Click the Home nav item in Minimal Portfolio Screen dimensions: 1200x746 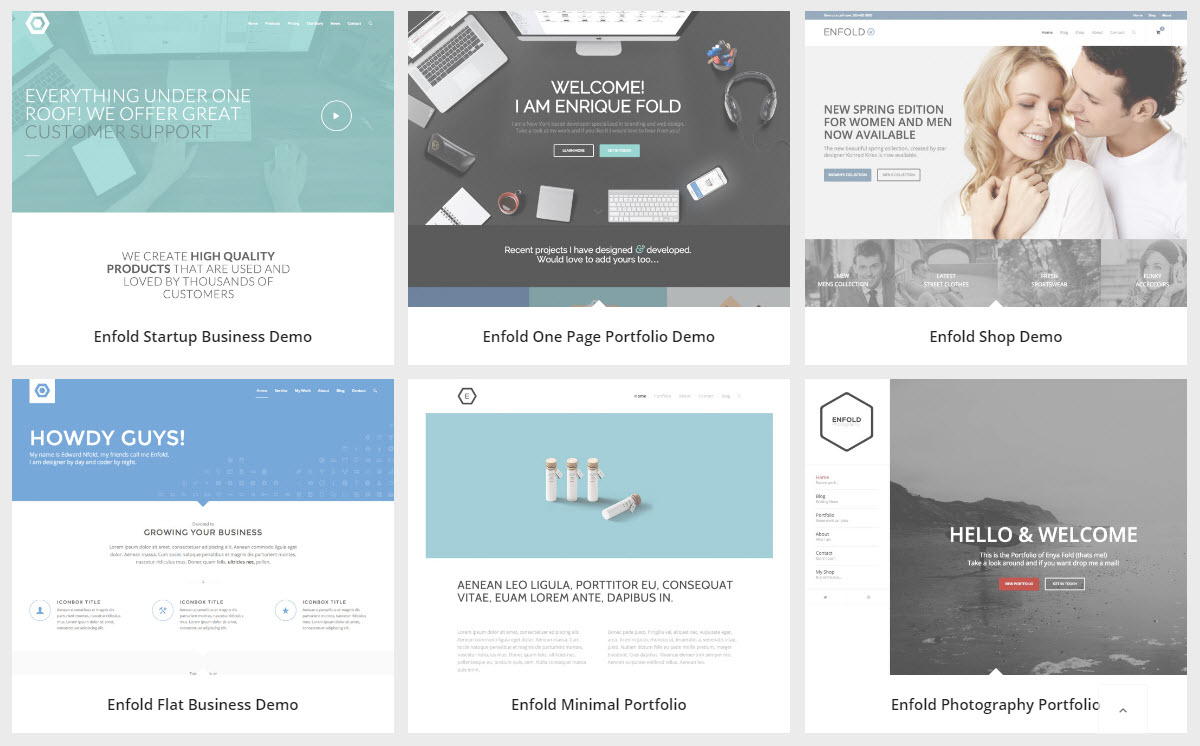(x=640, y=397)
